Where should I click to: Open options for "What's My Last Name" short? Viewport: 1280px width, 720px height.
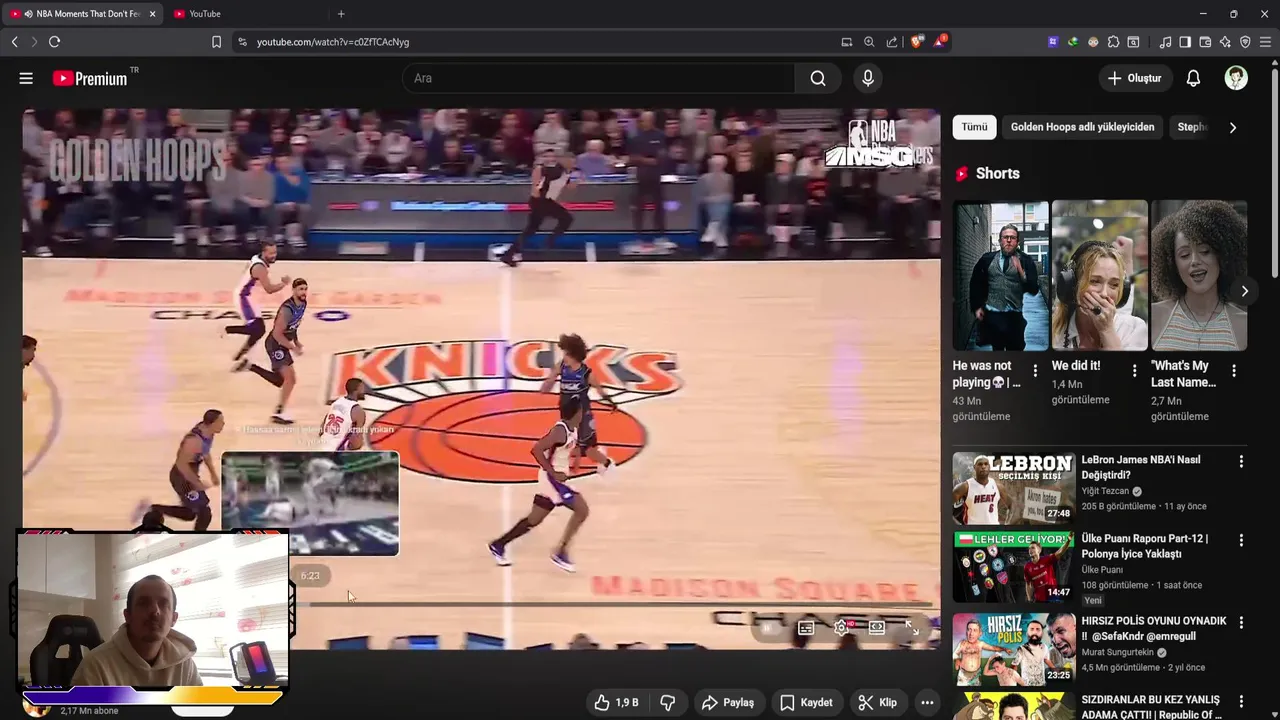click(1233, 371)
